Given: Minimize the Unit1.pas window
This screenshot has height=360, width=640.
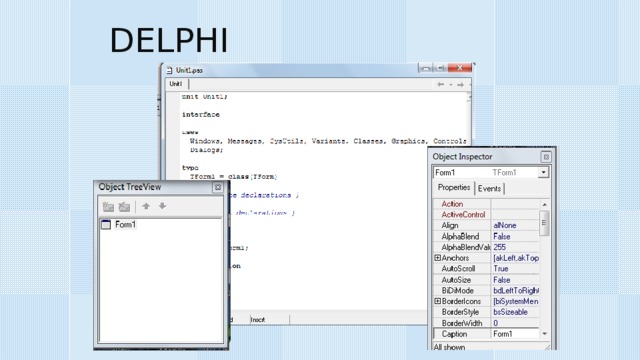Looking at the screenshot, I should [425, 68].
